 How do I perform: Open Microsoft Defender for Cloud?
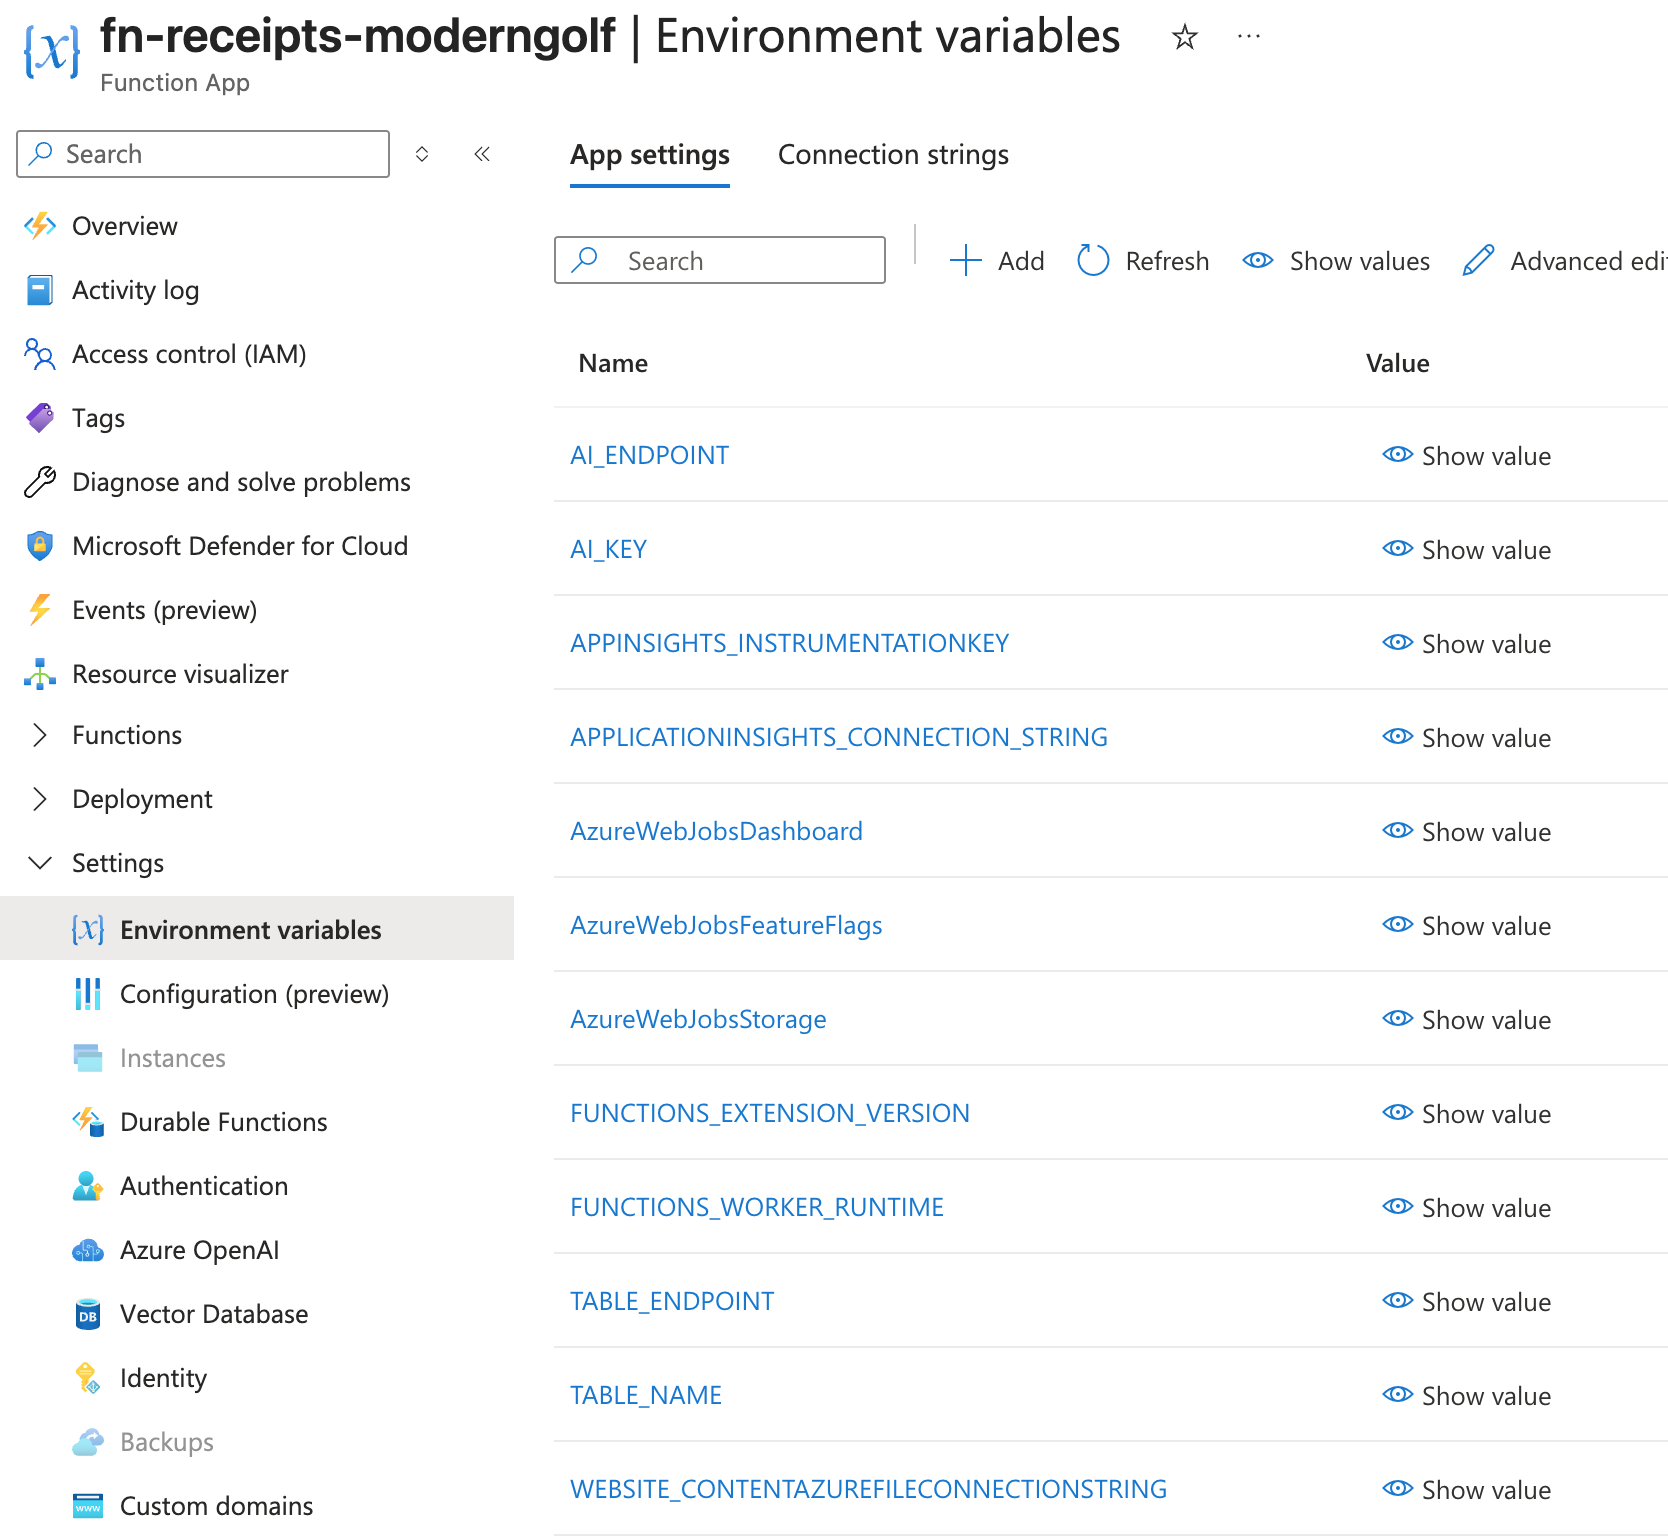[x=240, y=546]
